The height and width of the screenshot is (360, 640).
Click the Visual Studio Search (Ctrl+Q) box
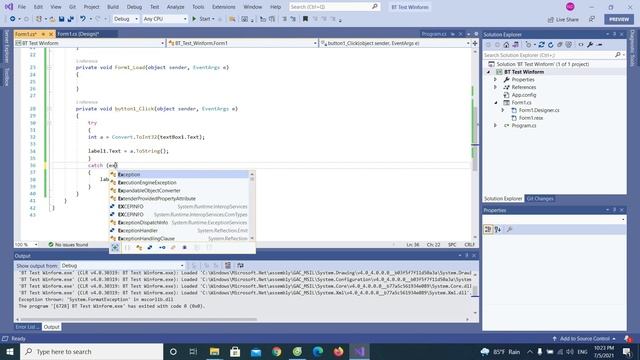click(x=334, y=7)
